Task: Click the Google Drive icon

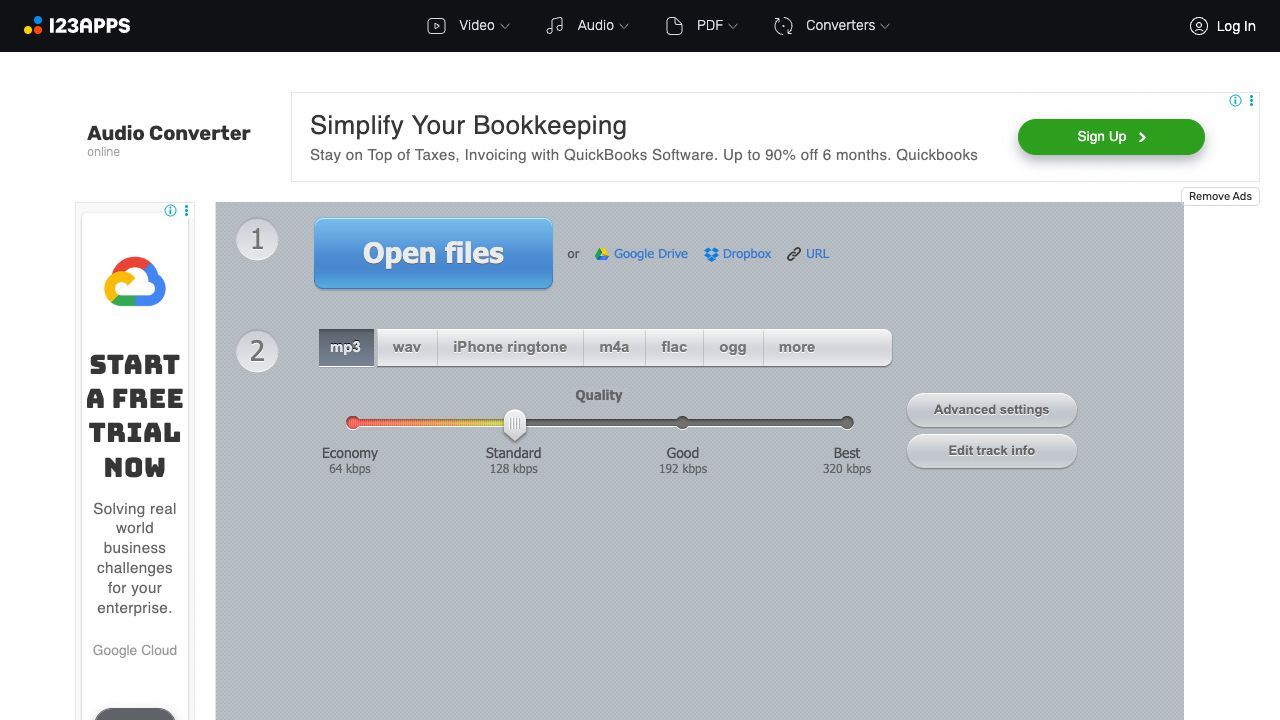Action: coord(602,254)
